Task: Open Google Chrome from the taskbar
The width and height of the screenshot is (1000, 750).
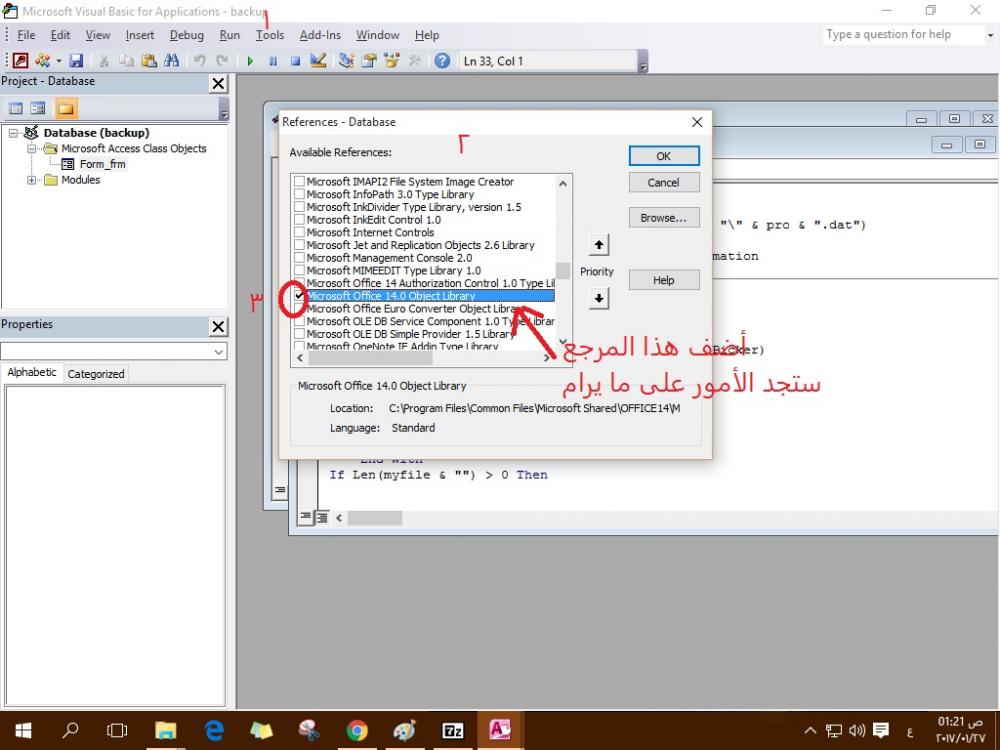Action: pos(357,730)
